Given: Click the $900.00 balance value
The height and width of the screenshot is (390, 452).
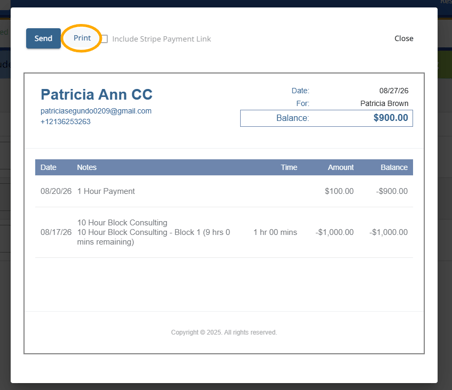Looking at the screenshot, I should click(391, 118).
